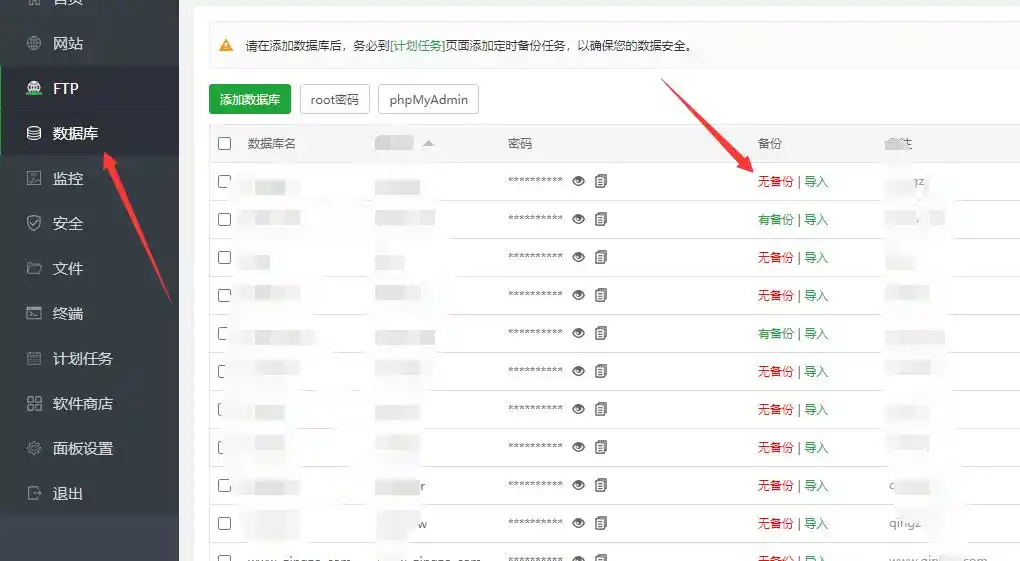Screen dimensions: 1020x561
Task: Click the root密码 button
Action: 334,100
